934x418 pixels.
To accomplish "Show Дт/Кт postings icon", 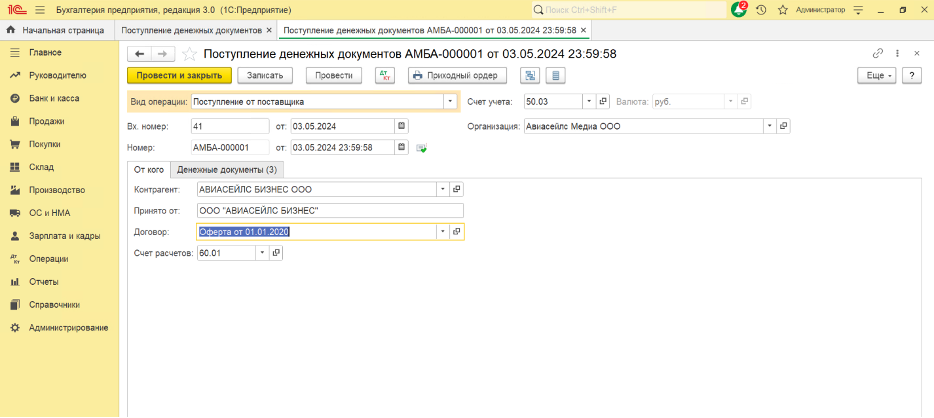I will [x=385, y=76].
